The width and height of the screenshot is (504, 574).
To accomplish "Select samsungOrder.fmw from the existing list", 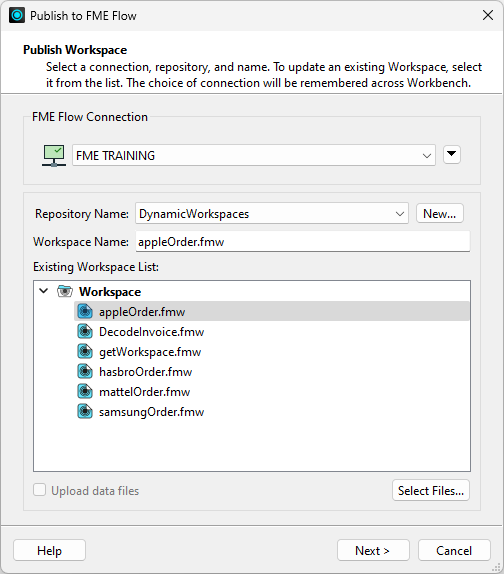I will 152,412.
